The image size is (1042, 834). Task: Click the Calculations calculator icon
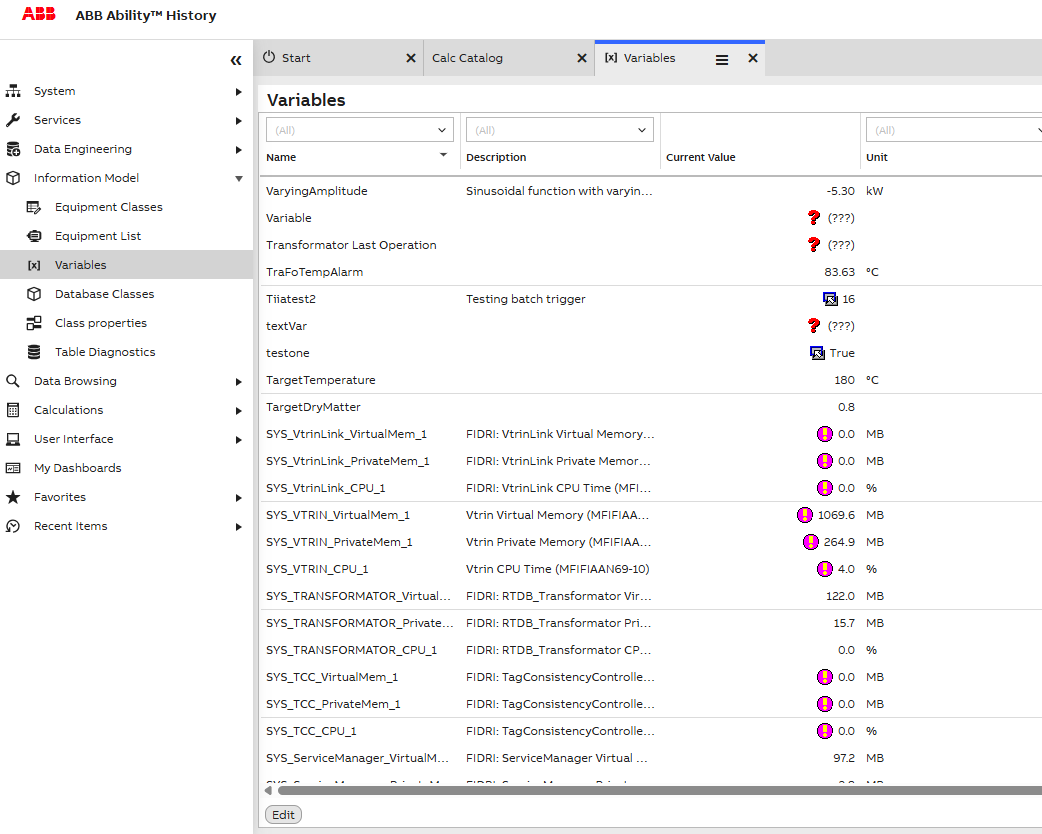tap(13, 410)
